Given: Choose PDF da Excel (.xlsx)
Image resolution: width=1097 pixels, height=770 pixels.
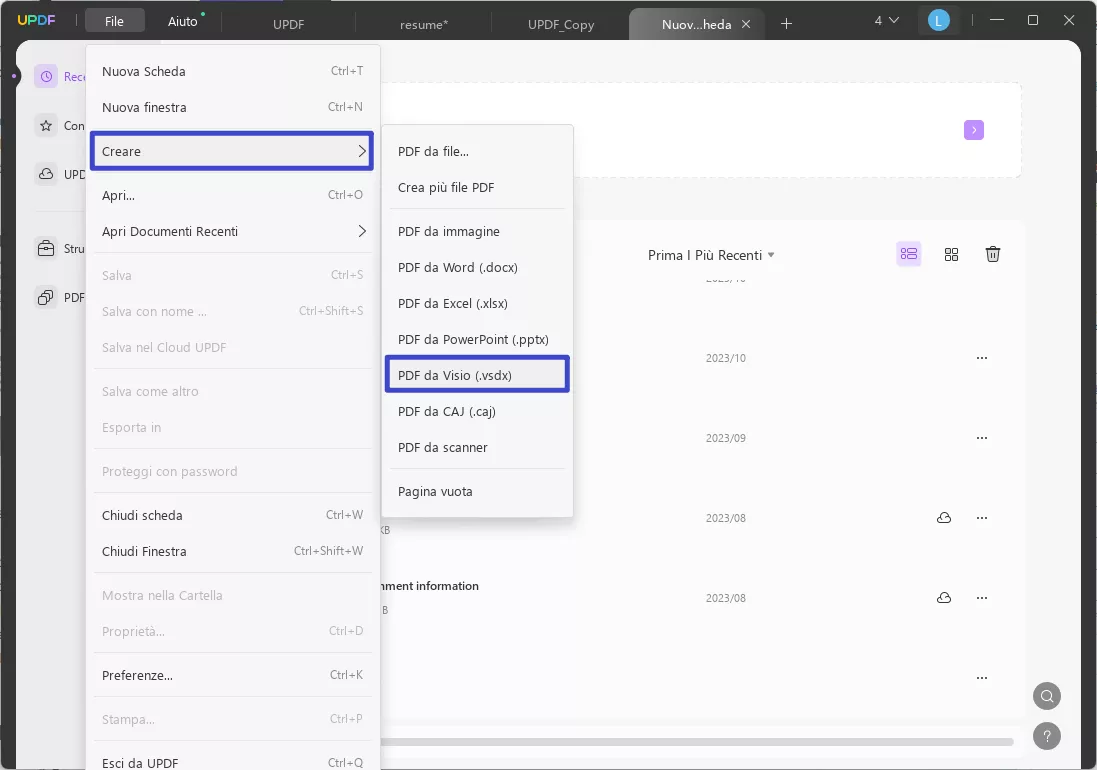Looking at the screenshot, I should click(x=477, y=304).
